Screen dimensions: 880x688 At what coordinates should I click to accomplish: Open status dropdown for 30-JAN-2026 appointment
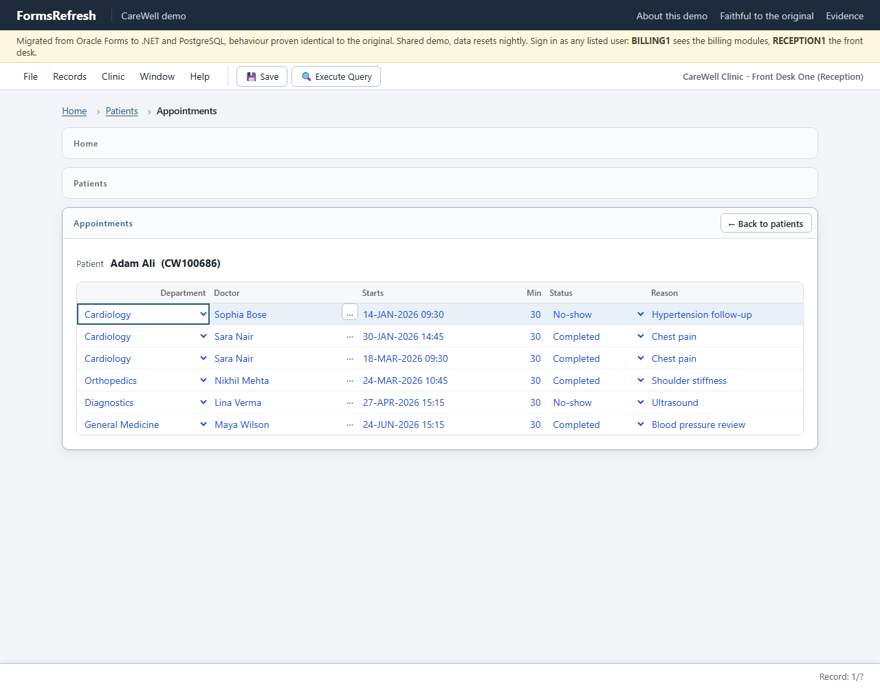(640, 336)
